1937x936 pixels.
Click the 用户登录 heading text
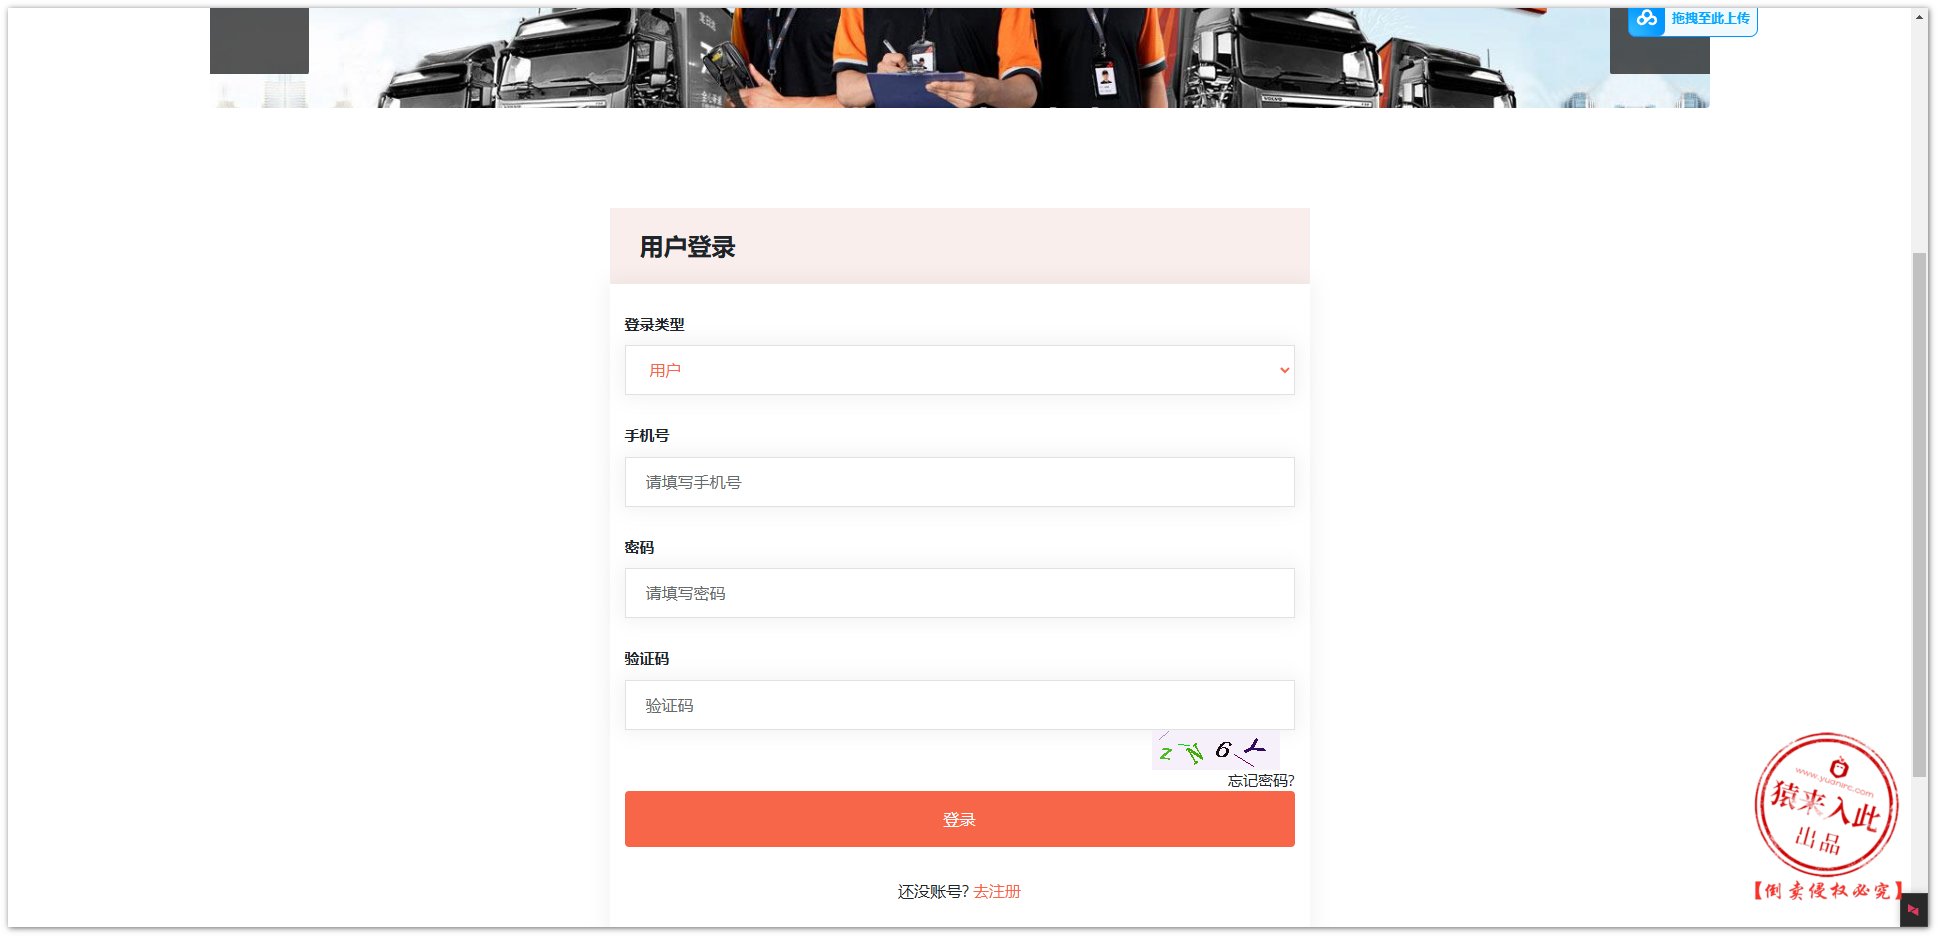(x=687, y=247)
